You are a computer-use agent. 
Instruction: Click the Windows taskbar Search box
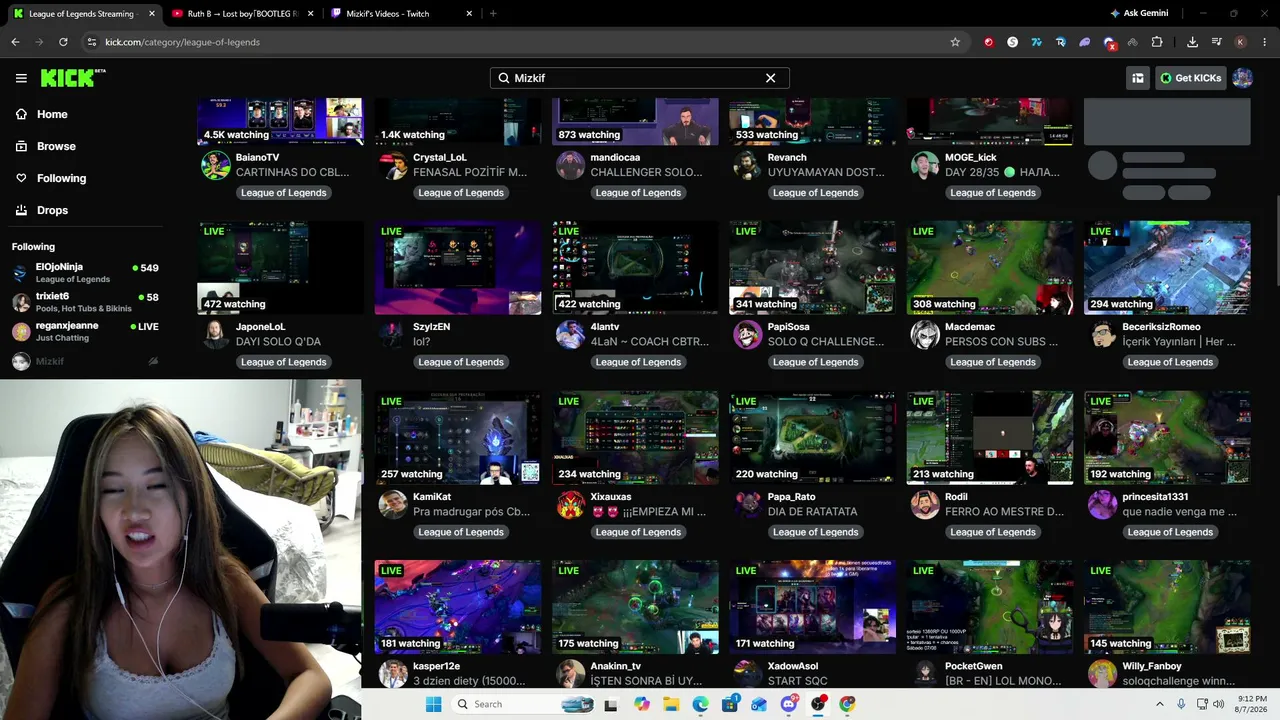tap(522, 704)
